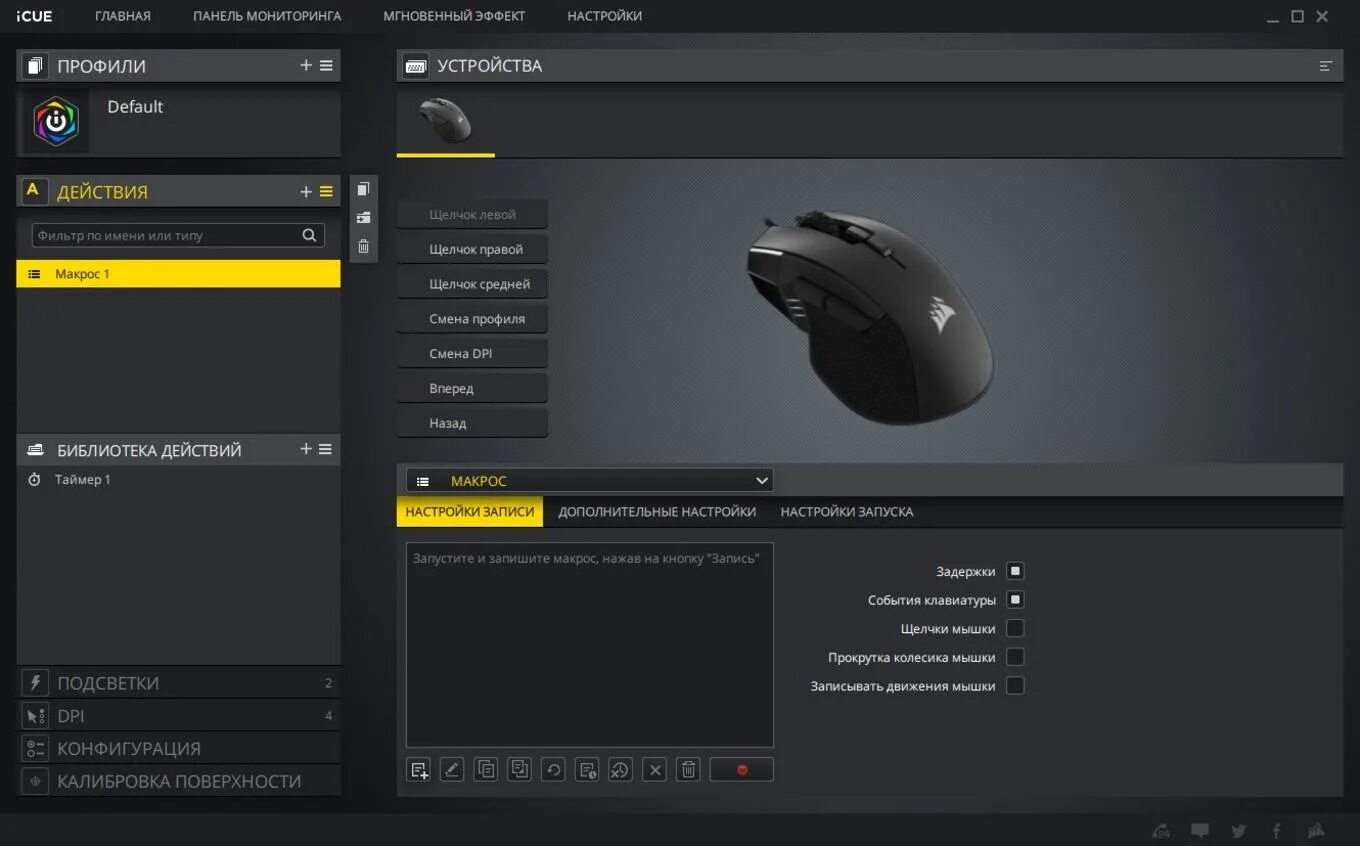Switch to the НАСТРОЙКИ ЗАПУСКА tab
Image resolution: width=1360 pixels, height=846 pixels.
(x=847, y=511)
